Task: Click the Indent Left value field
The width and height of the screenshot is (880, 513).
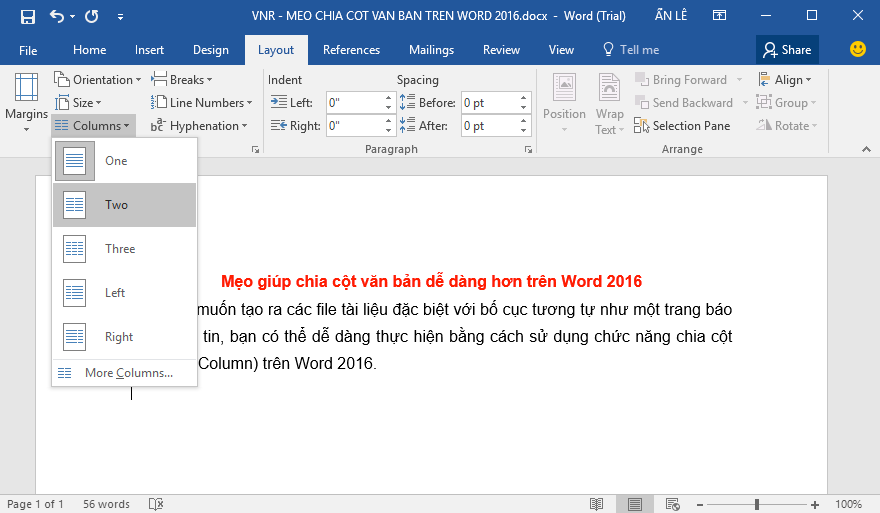Action: click(355, 103)
